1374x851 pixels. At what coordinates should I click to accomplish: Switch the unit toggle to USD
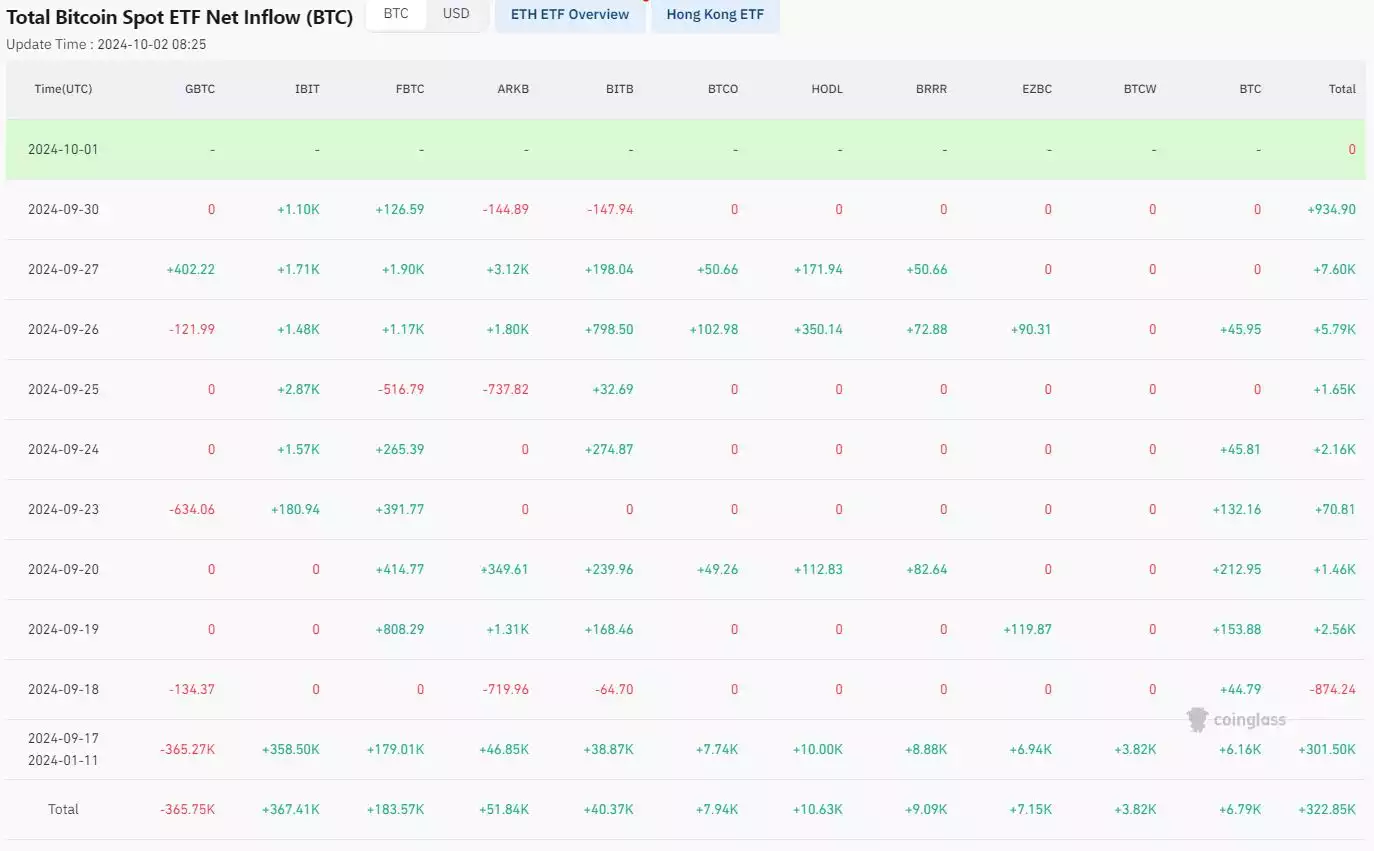[456, 14]
